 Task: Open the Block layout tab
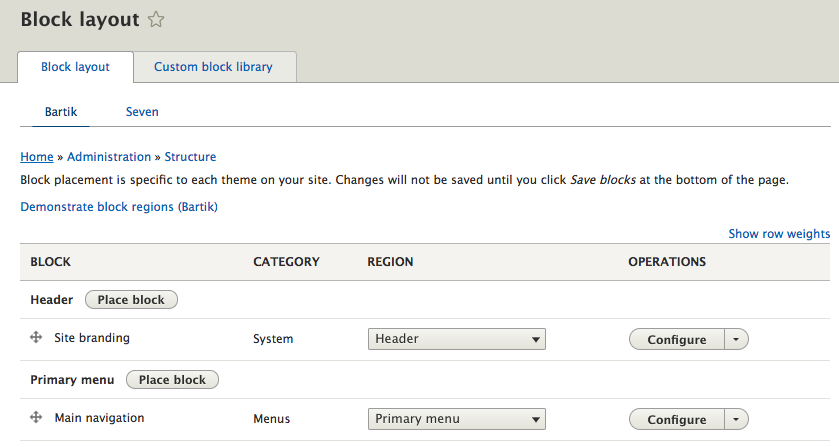pyautogui.click(x=75, y=67)
